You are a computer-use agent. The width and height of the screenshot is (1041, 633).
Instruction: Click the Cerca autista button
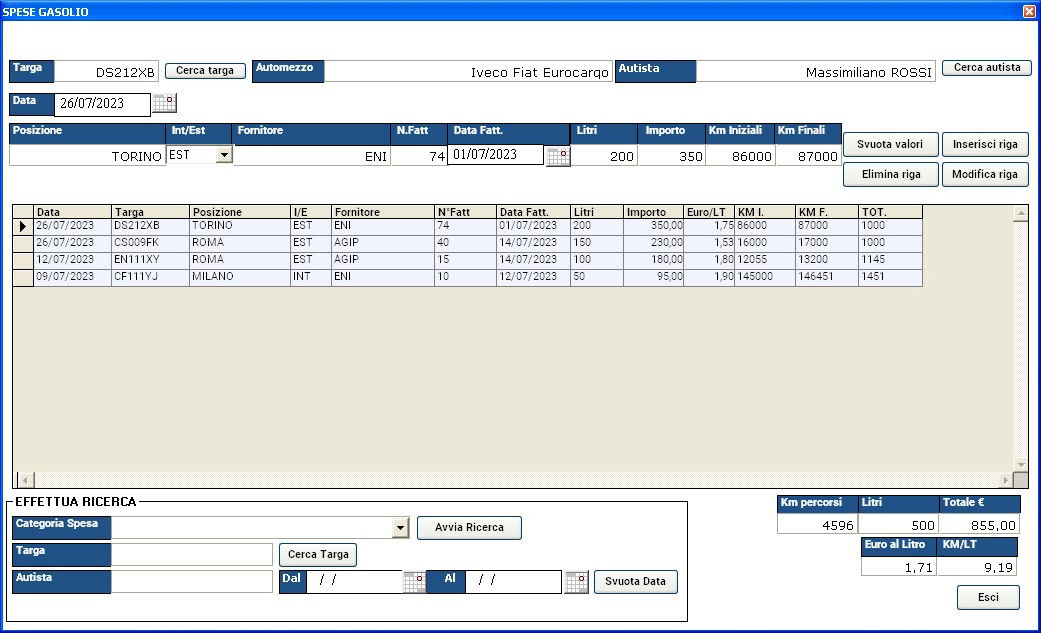pyautogui.click(x=986, y=68)
